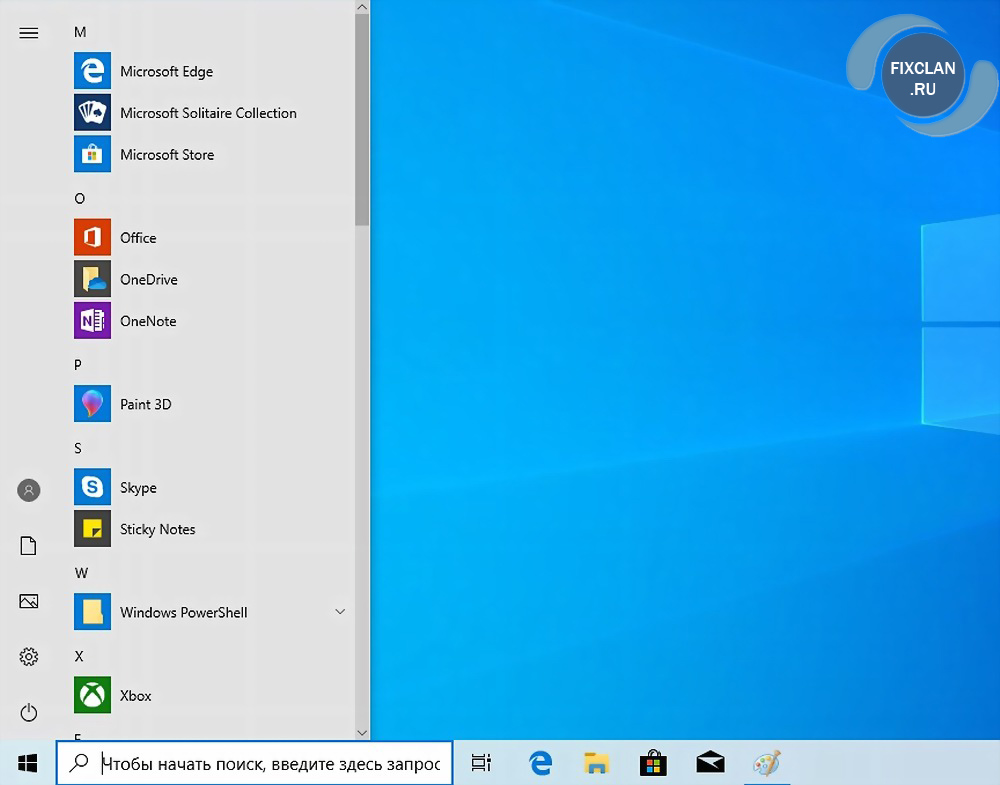Viewport: 1000px width, 785px height.
Task: Expand the Start menu hamburger navigation
Action: coord(29,33)
